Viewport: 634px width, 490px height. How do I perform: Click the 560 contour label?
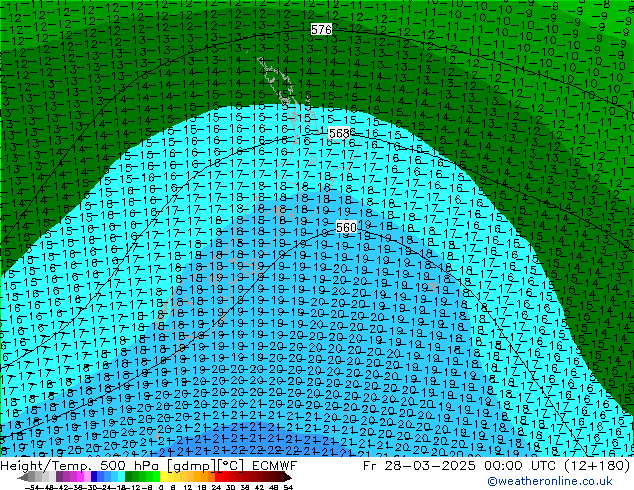click(x=346, y=227)
